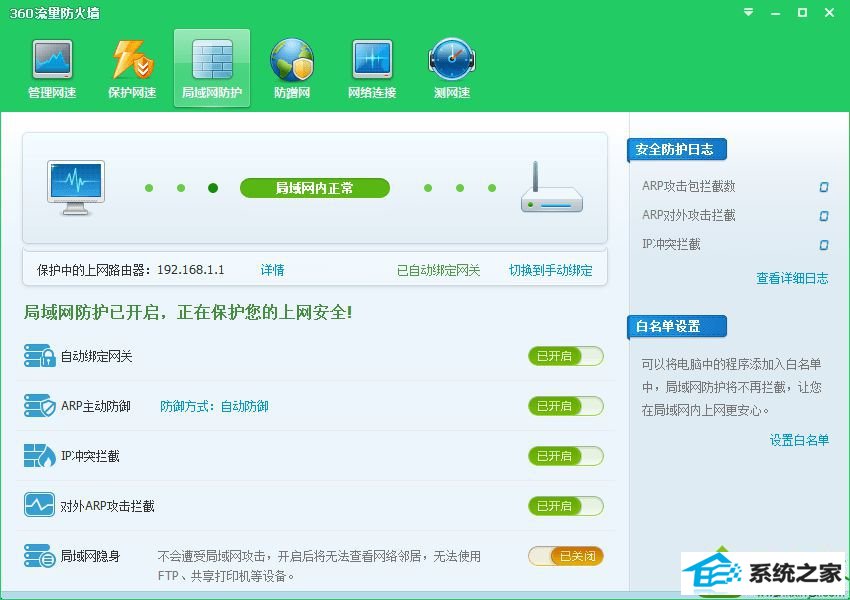
Task: Click the 局域网内正常 status pill
Action: tap(314, 188)
